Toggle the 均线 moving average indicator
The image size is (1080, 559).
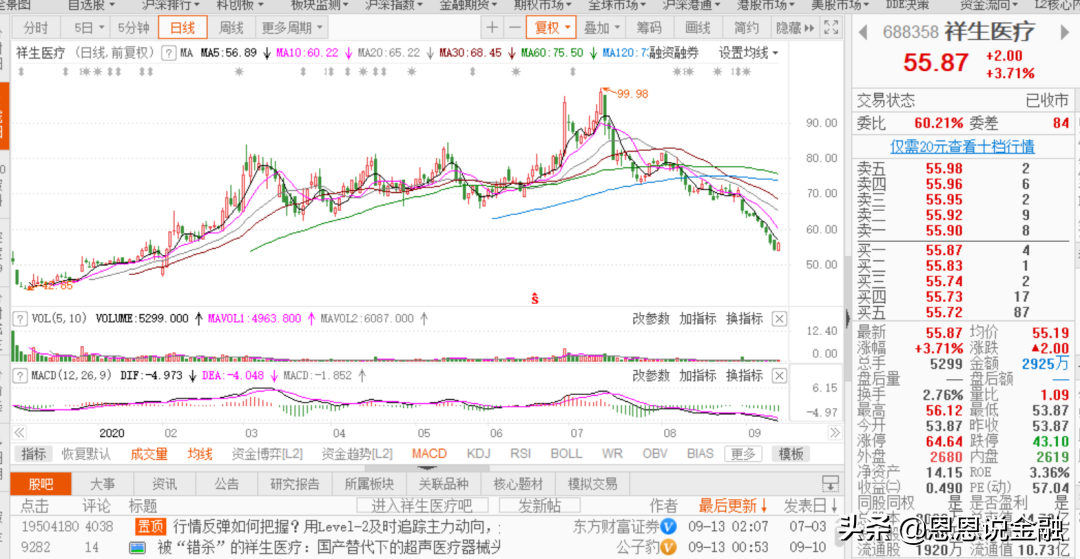pos(200,454)
